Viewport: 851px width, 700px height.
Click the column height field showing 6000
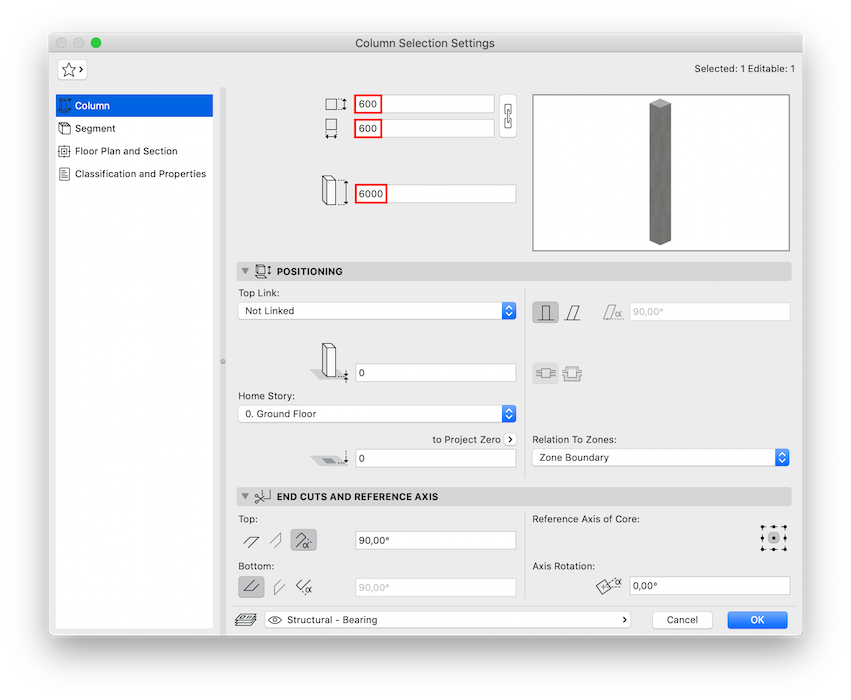[x=435, y=194]
